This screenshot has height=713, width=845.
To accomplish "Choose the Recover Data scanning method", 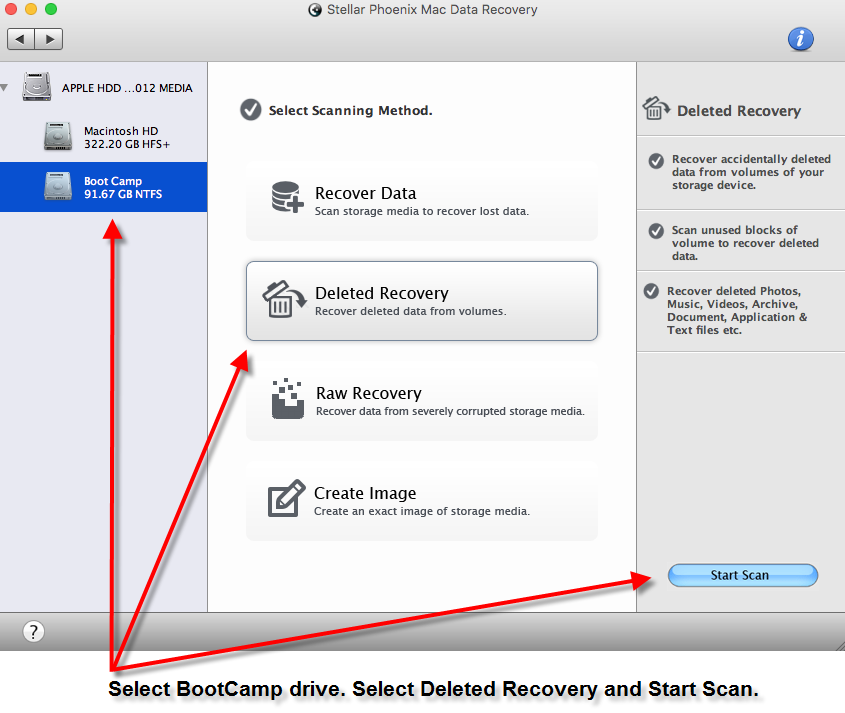I will (421, 201).
